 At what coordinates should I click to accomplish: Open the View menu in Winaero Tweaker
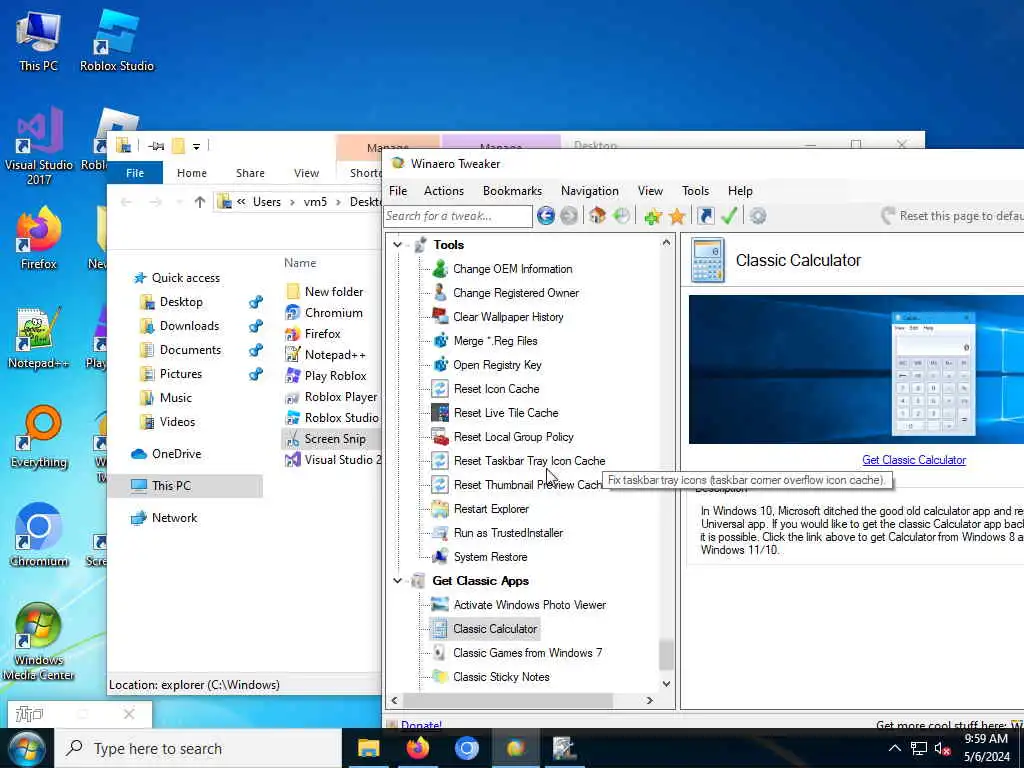point(650,191)
